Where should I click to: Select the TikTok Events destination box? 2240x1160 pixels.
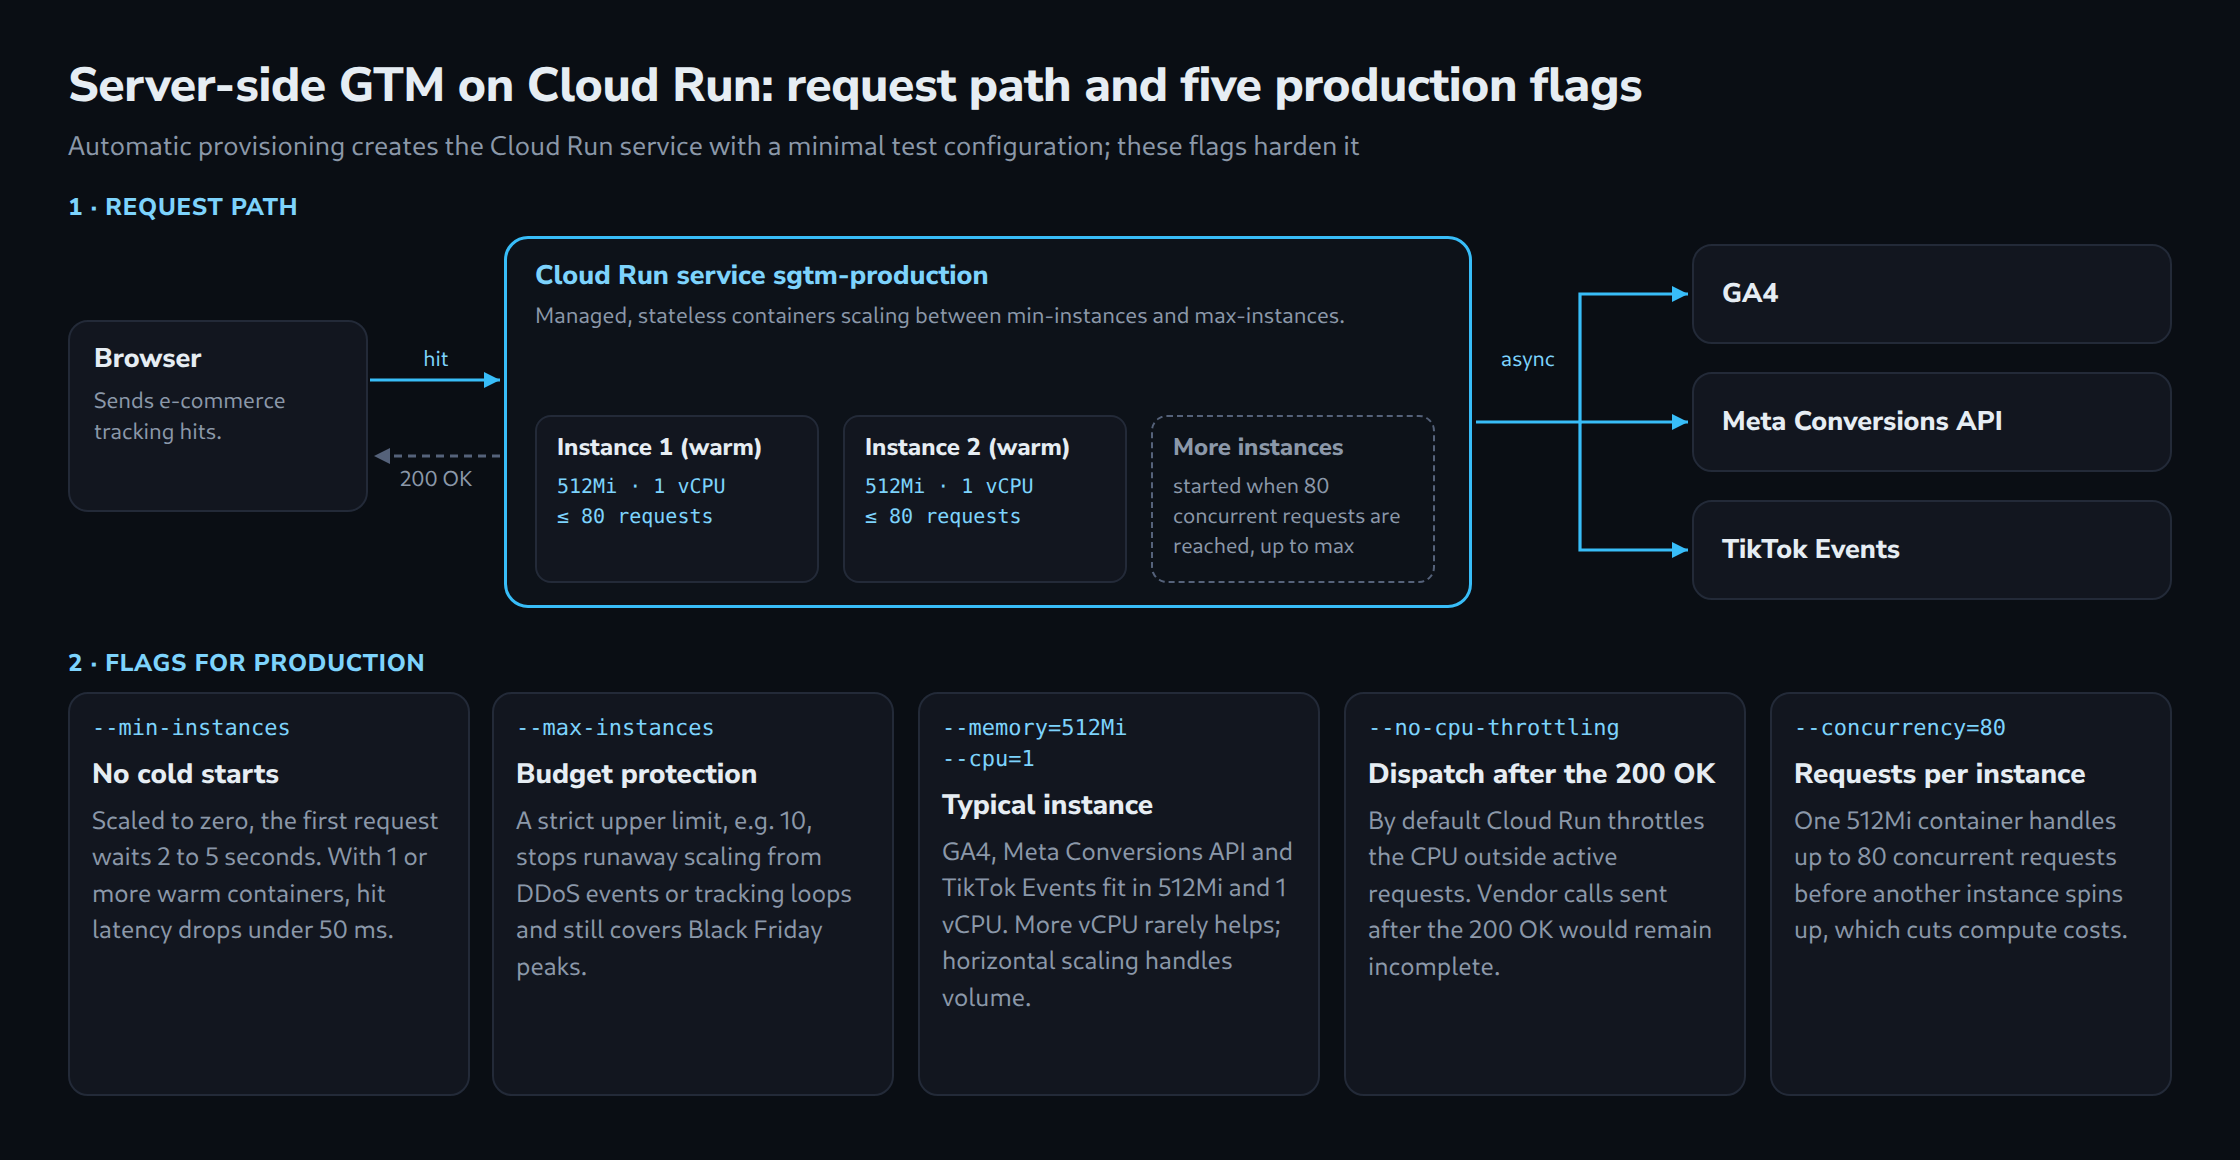click(1931, 550)
